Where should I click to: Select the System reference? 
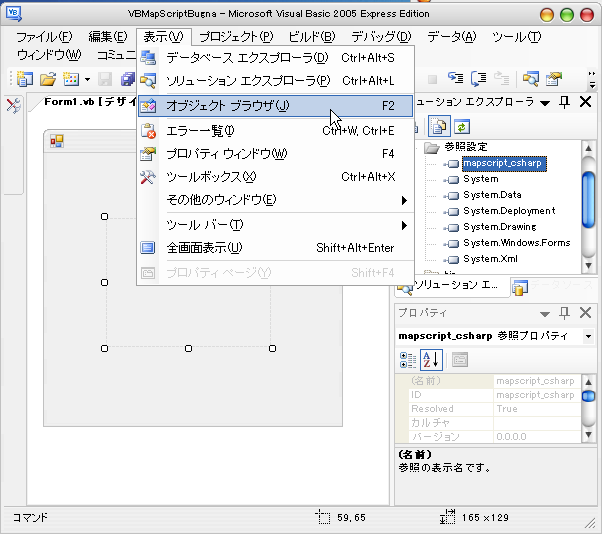(481, 179)
